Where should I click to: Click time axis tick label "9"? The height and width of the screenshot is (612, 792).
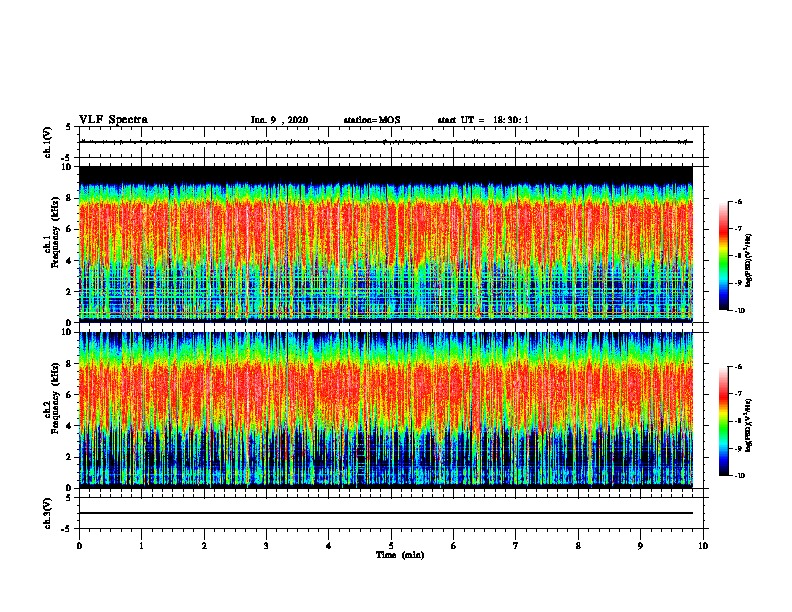tap(640, 546)
